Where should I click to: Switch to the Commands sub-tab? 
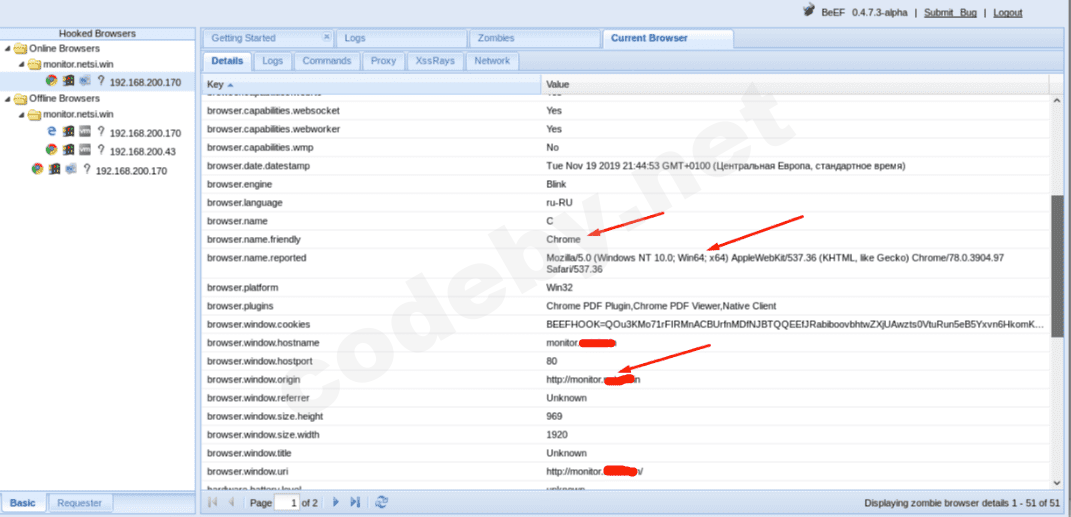tap(326, 61)
